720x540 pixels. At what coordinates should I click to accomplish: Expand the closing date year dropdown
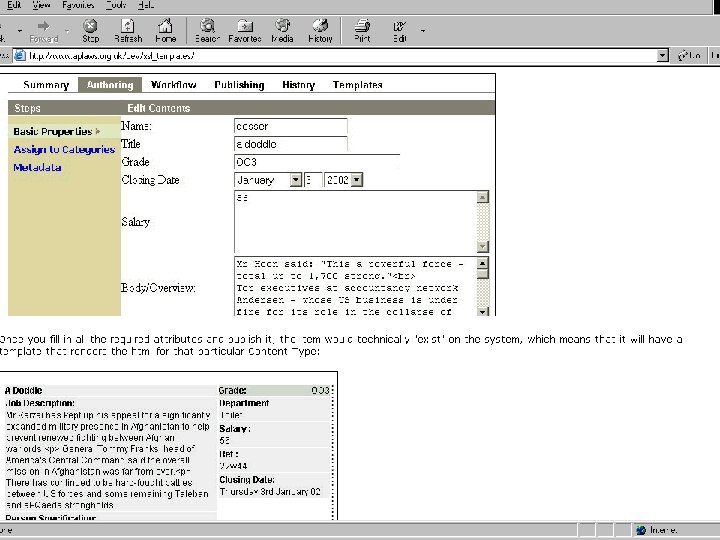tap(357, 180)
